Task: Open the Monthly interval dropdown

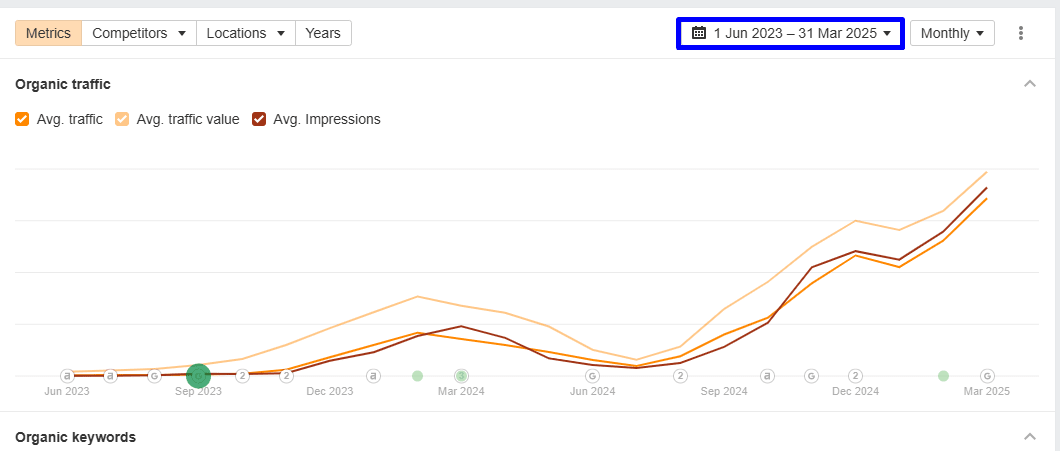Action: click(x=952, y=33)
